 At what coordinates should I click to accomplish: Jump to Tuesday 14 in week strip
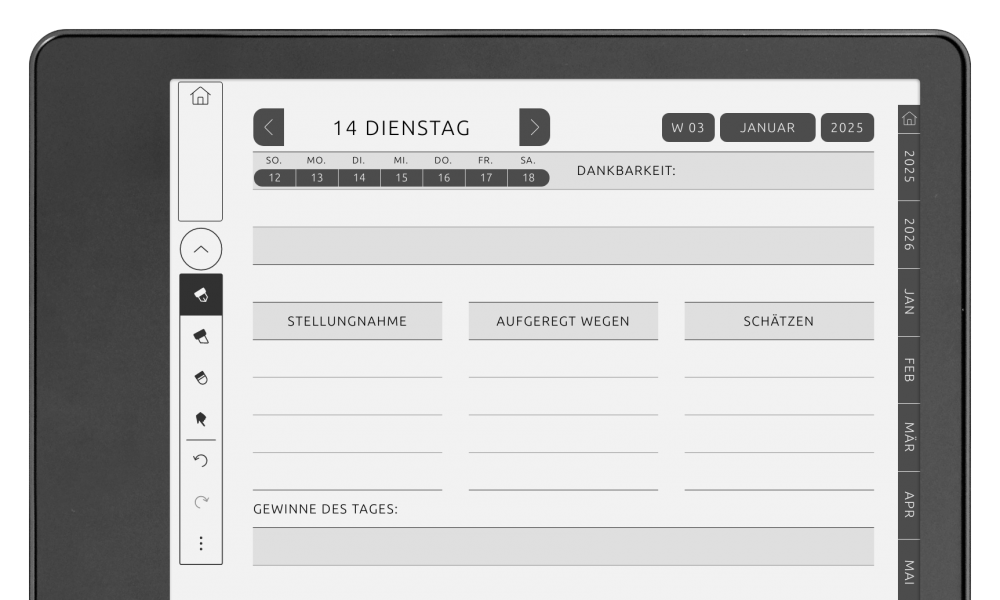click(x=359, y=178)
